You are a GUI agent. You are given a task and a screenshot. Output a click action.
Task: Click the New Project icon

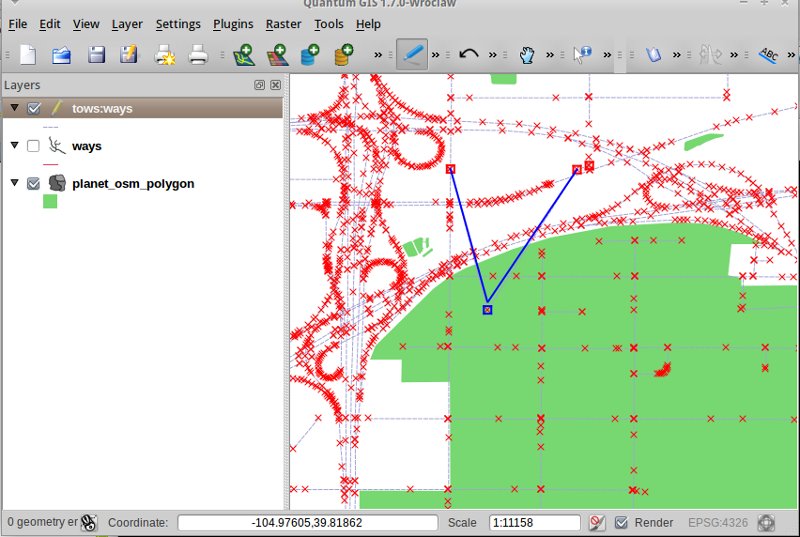click(28, 55)
